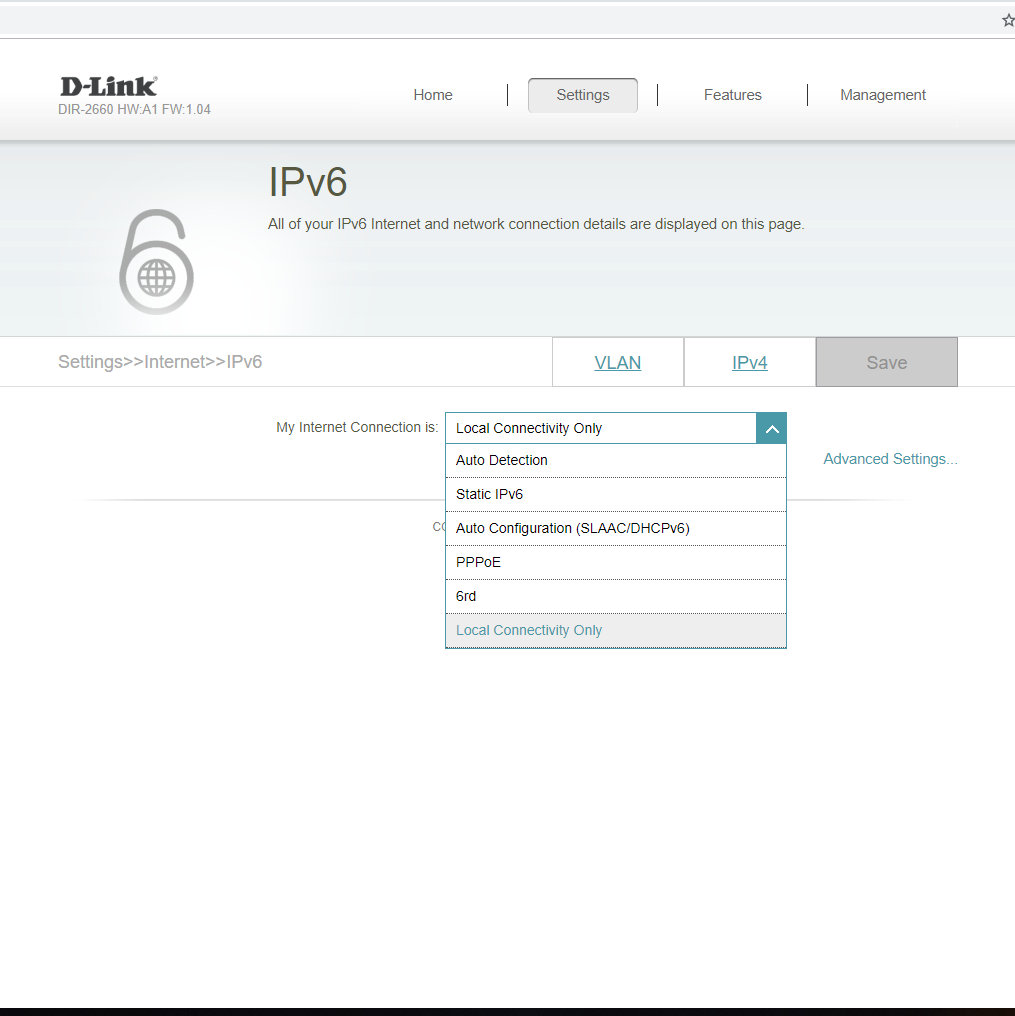1015x1016 pixels.
Task: Open the Home tab
Action: [x=433, y=95]
